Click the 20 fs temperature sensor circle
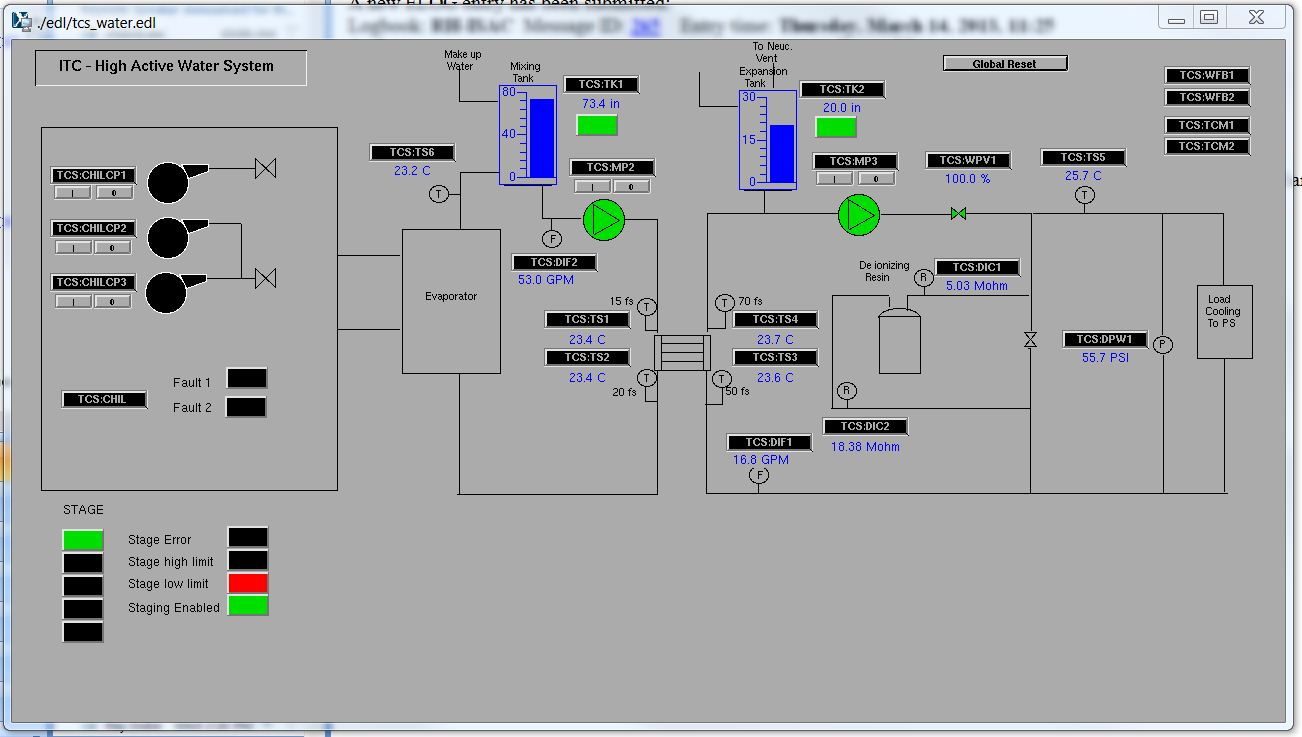The height and width of the screenshot is (737, 1302). coord(647,378)
